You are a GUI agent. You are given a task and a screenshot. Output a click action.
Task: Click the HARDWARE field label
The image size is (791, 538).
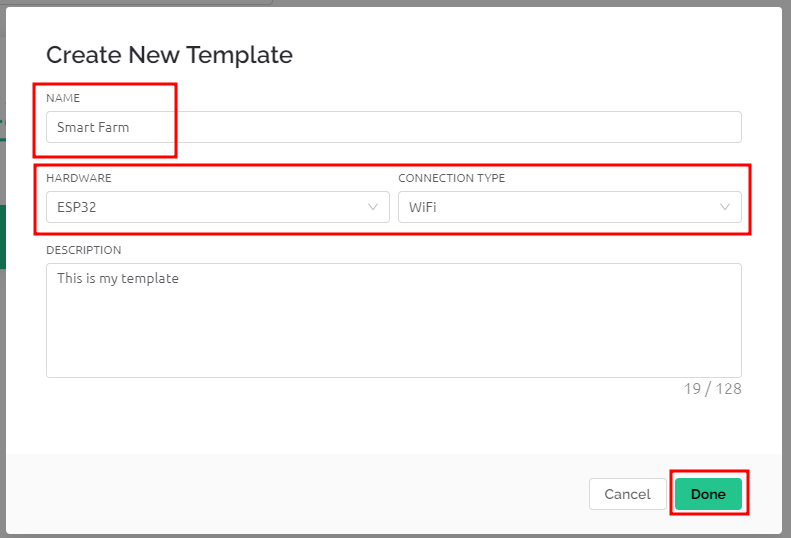[x=79, y=178]
